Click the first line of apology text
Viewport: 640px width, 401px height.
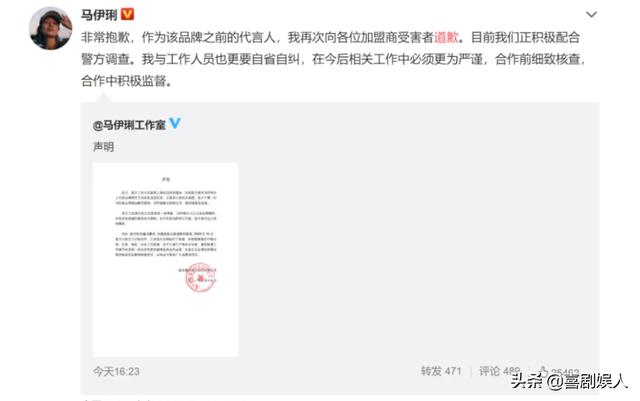[331, 38]
